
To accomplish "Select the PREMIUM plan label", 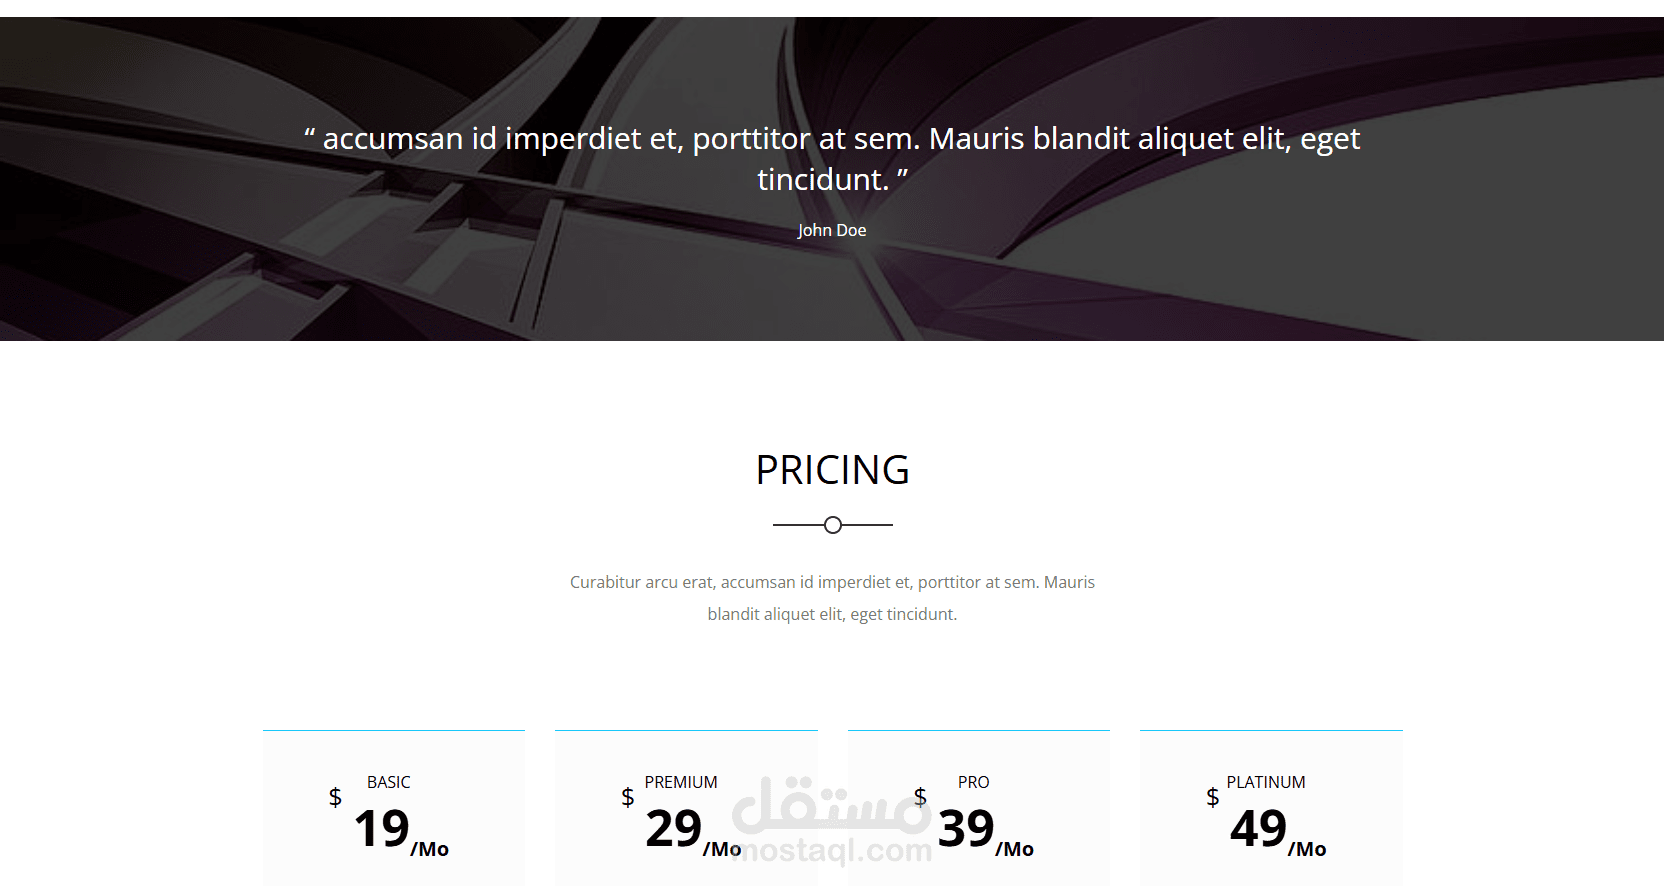I will [681, 782].
